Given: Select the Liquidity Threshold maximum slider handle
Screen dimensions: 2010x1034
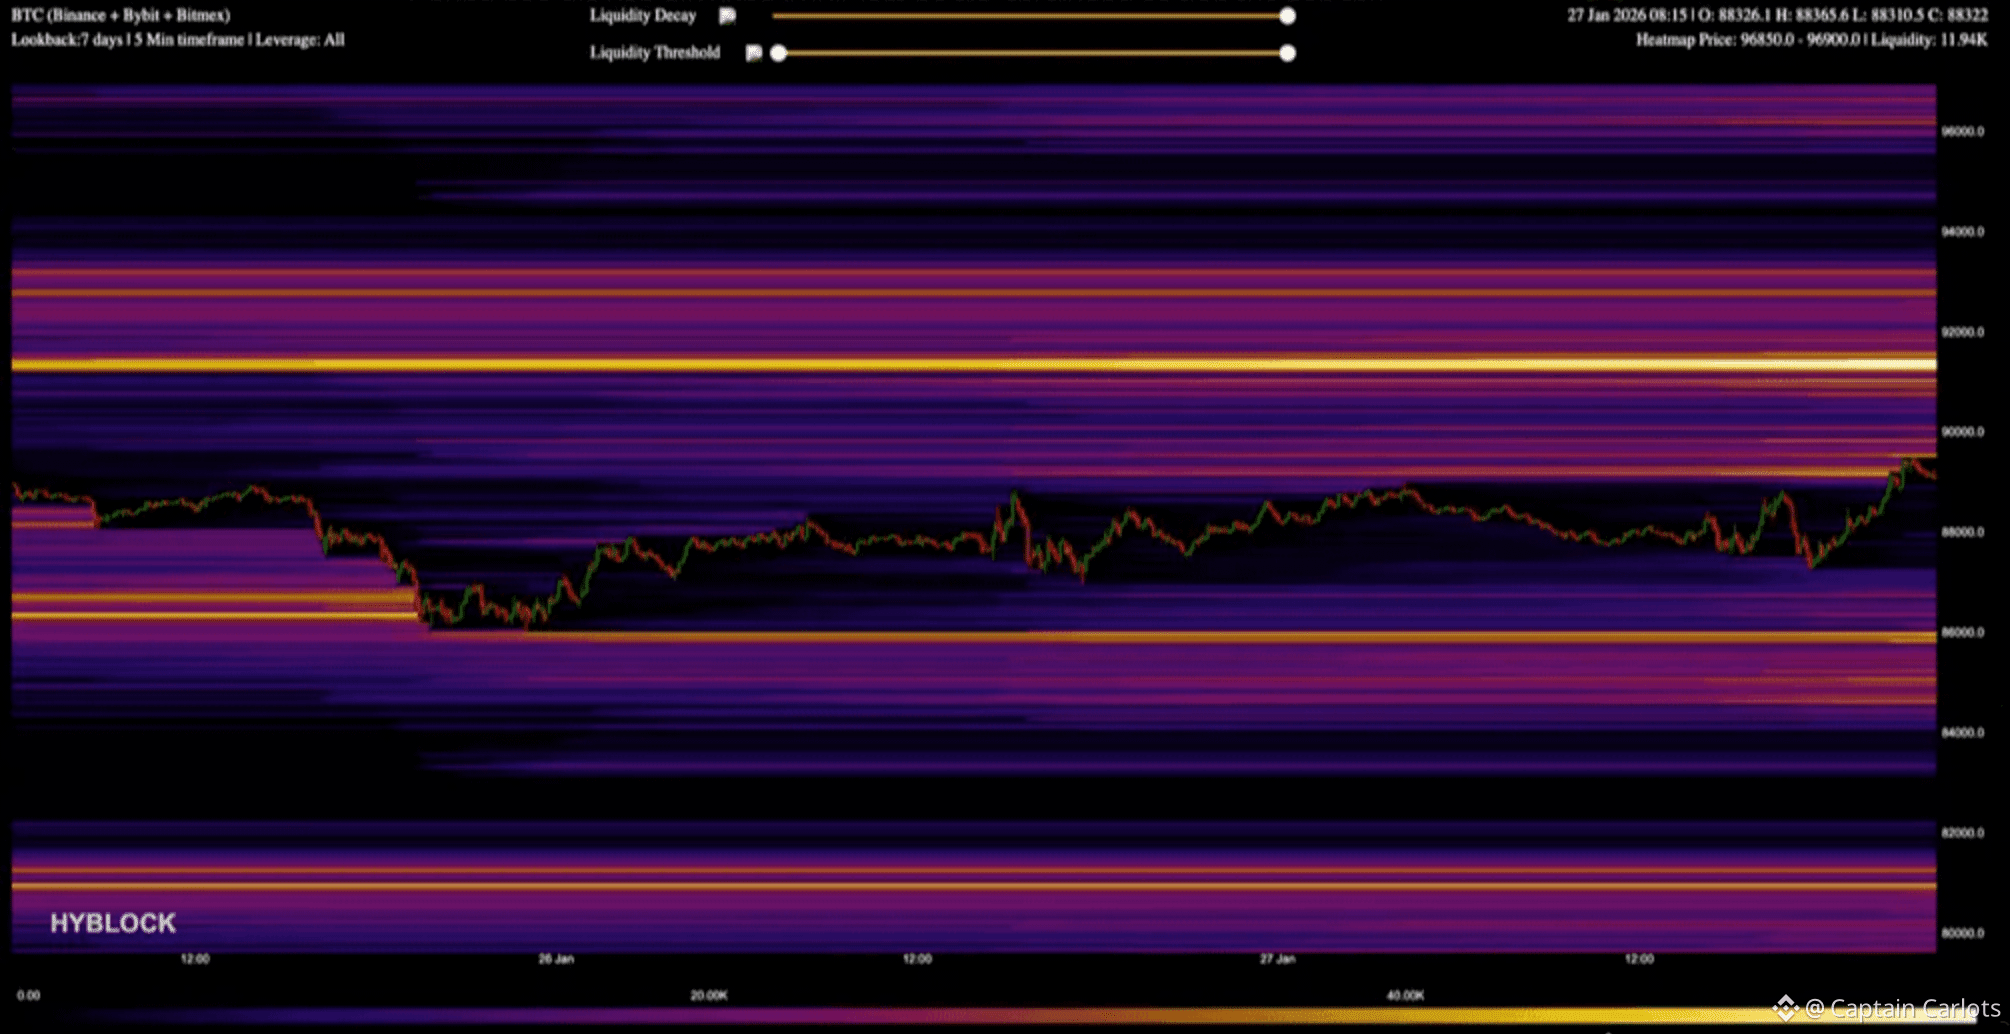Looking at the screenshot, I should 1287,53.
